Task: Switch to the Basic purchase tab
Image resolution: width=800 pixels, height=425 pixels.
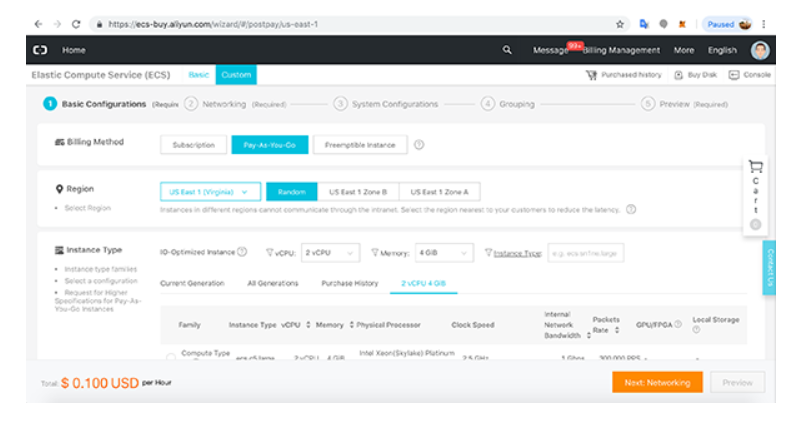Action: (x=198, y=74)
